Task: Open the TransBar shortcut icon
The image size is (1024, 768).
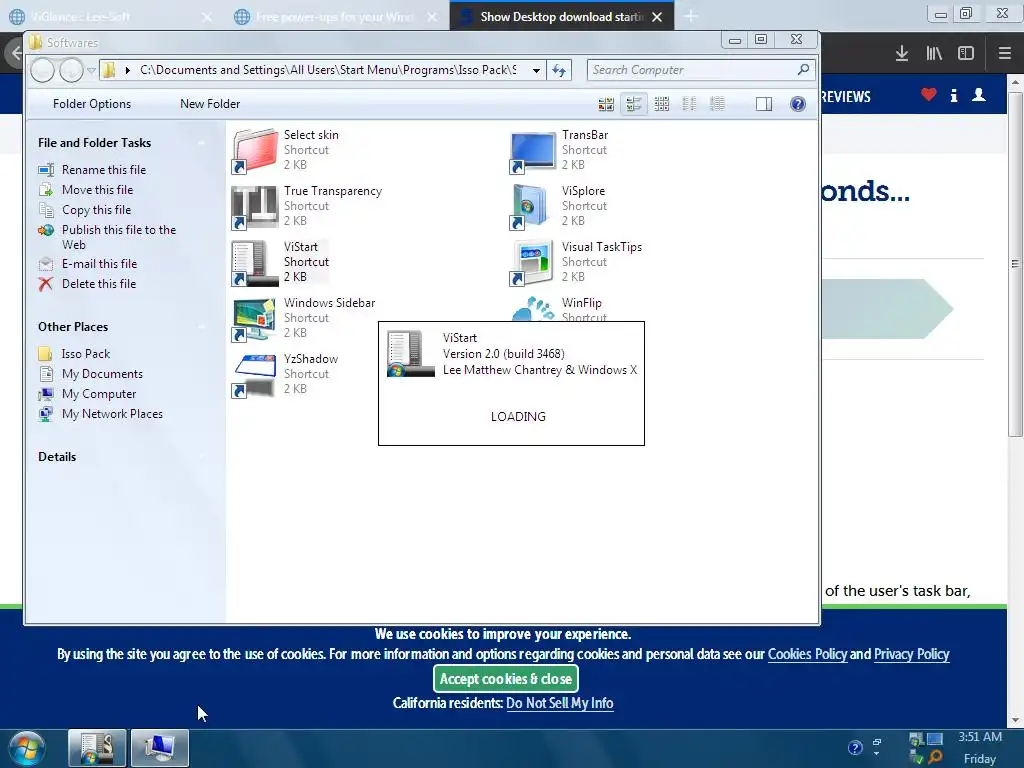Action: point(533,151)
